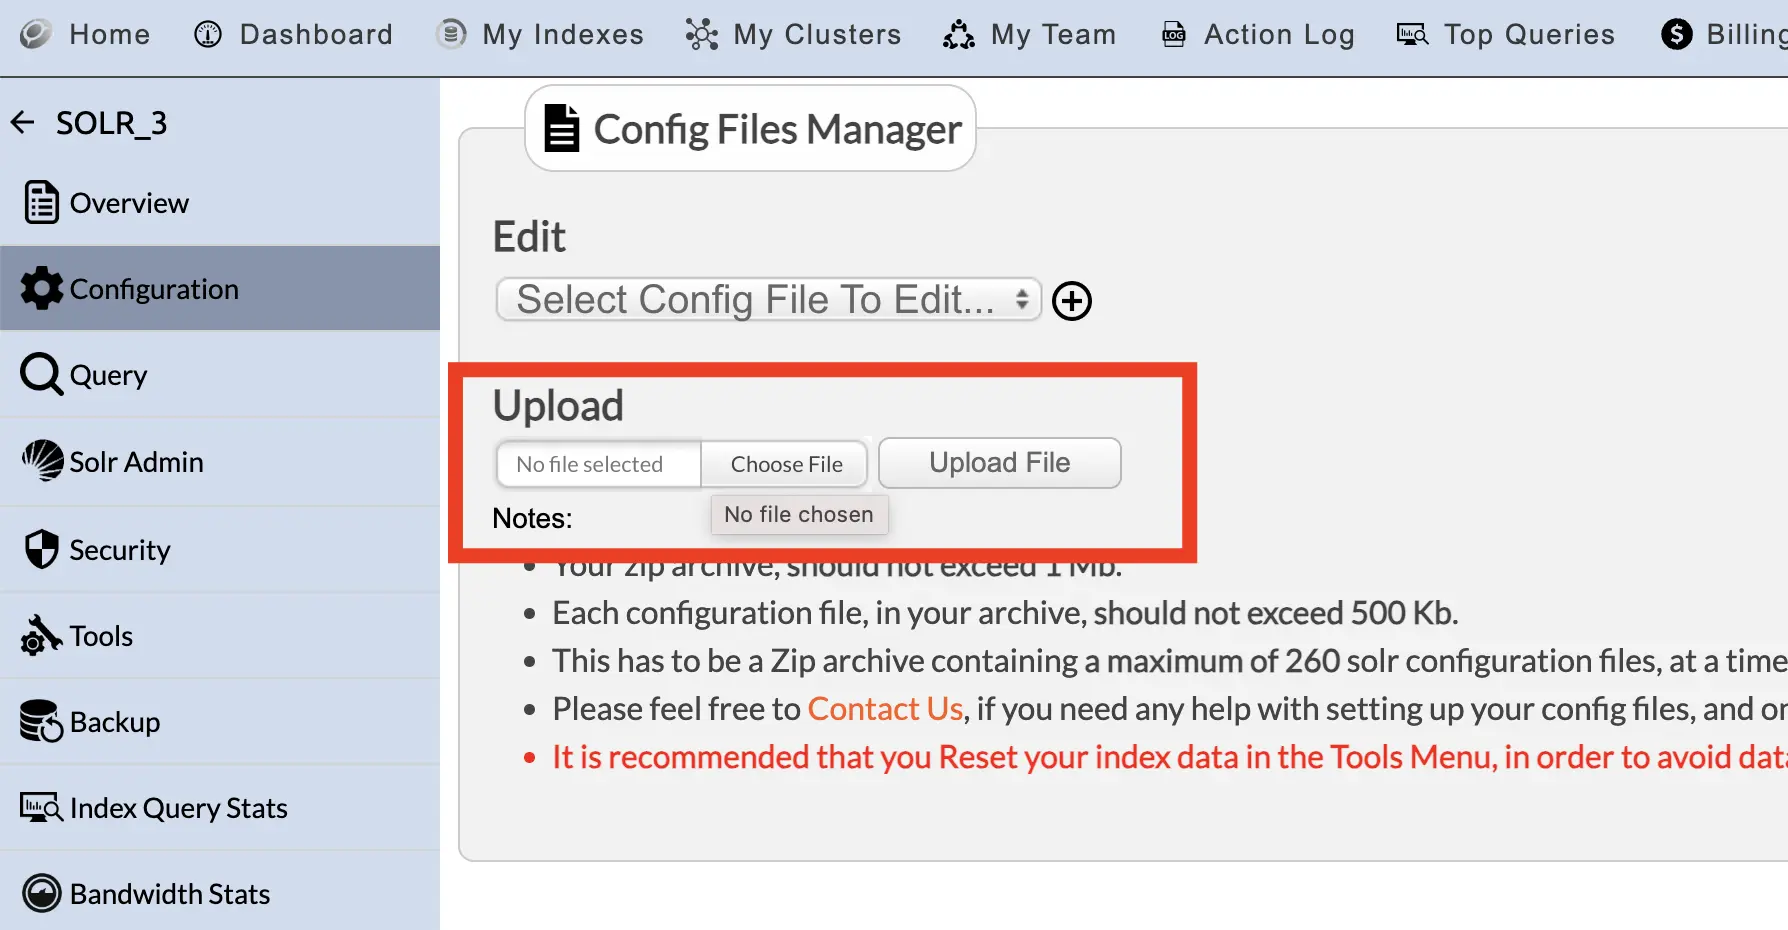Click the plus icon to add config file

(1071, 300)
